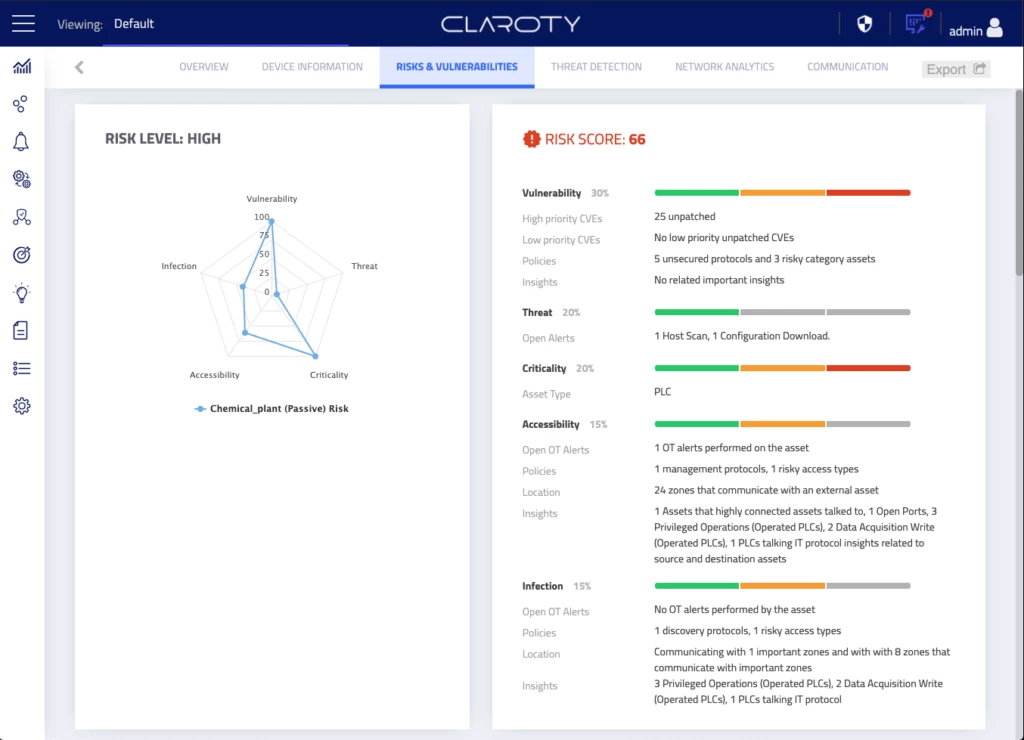Select the asset map nodes icon
This screenshot has width=1024, height=740.
point(22,103)
